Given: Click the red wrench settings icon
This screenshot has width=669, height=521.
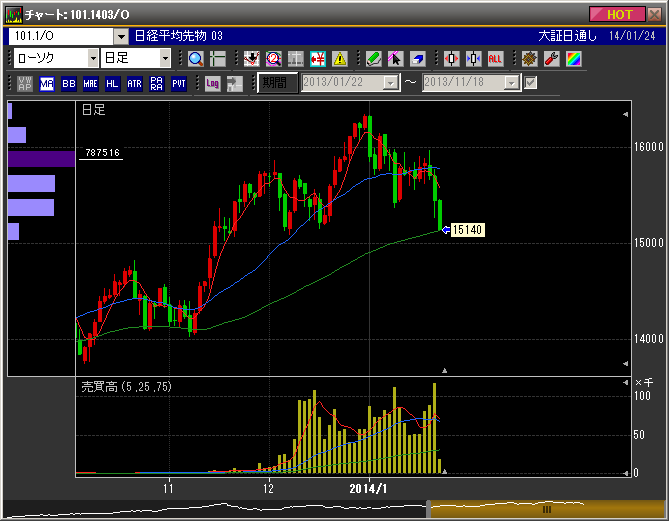Looking at the screenshot, I should pyautogui.click(x=551, y=59).
